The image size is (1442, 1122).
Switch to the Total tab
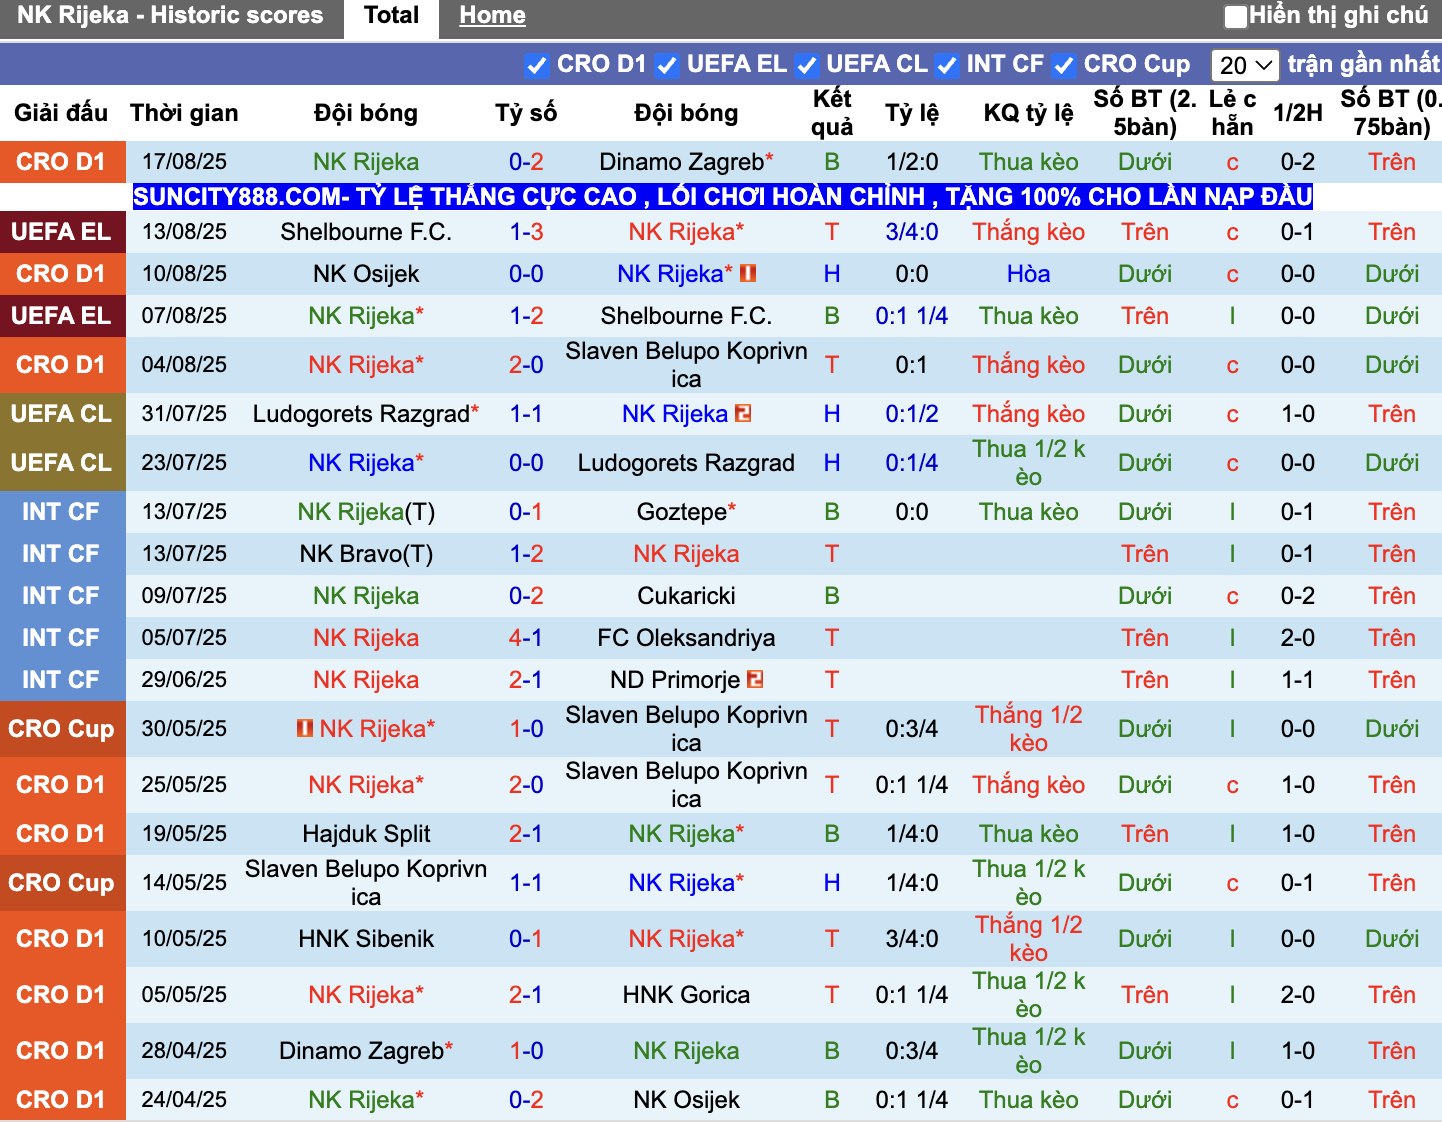coord(391,16)
